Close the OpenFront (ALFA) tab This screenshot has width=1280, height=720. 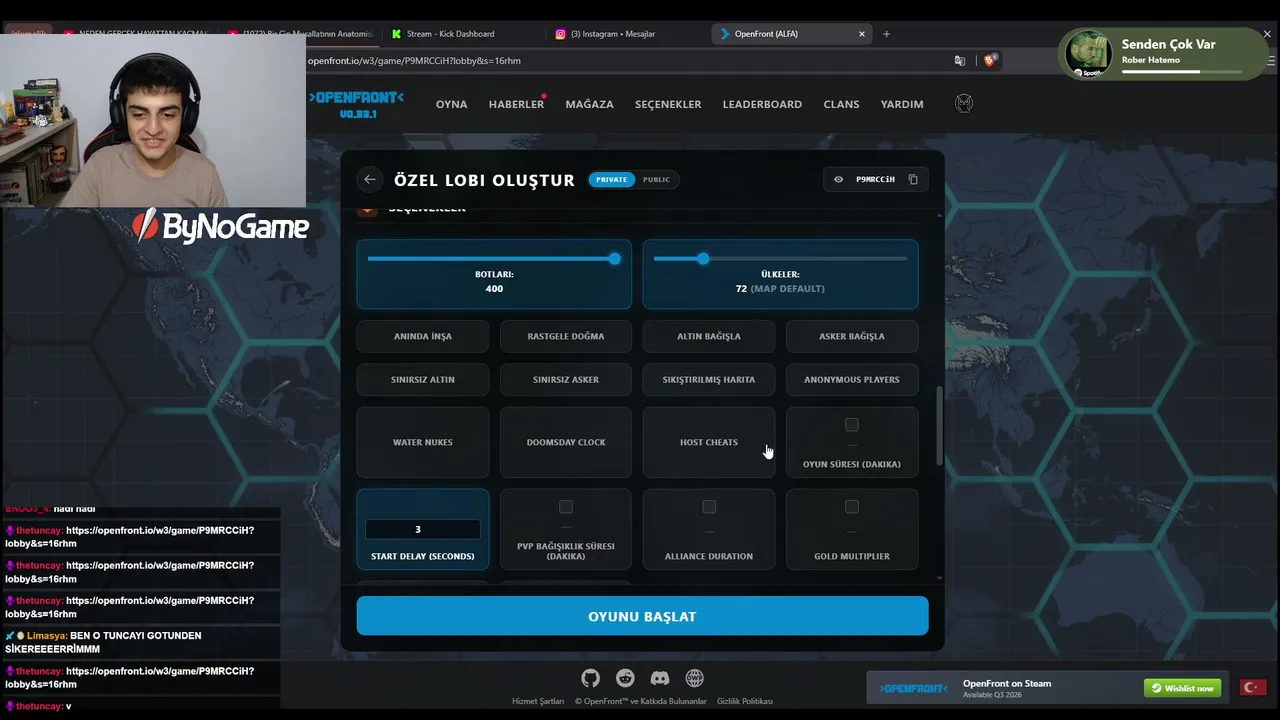tap(862, 34)
